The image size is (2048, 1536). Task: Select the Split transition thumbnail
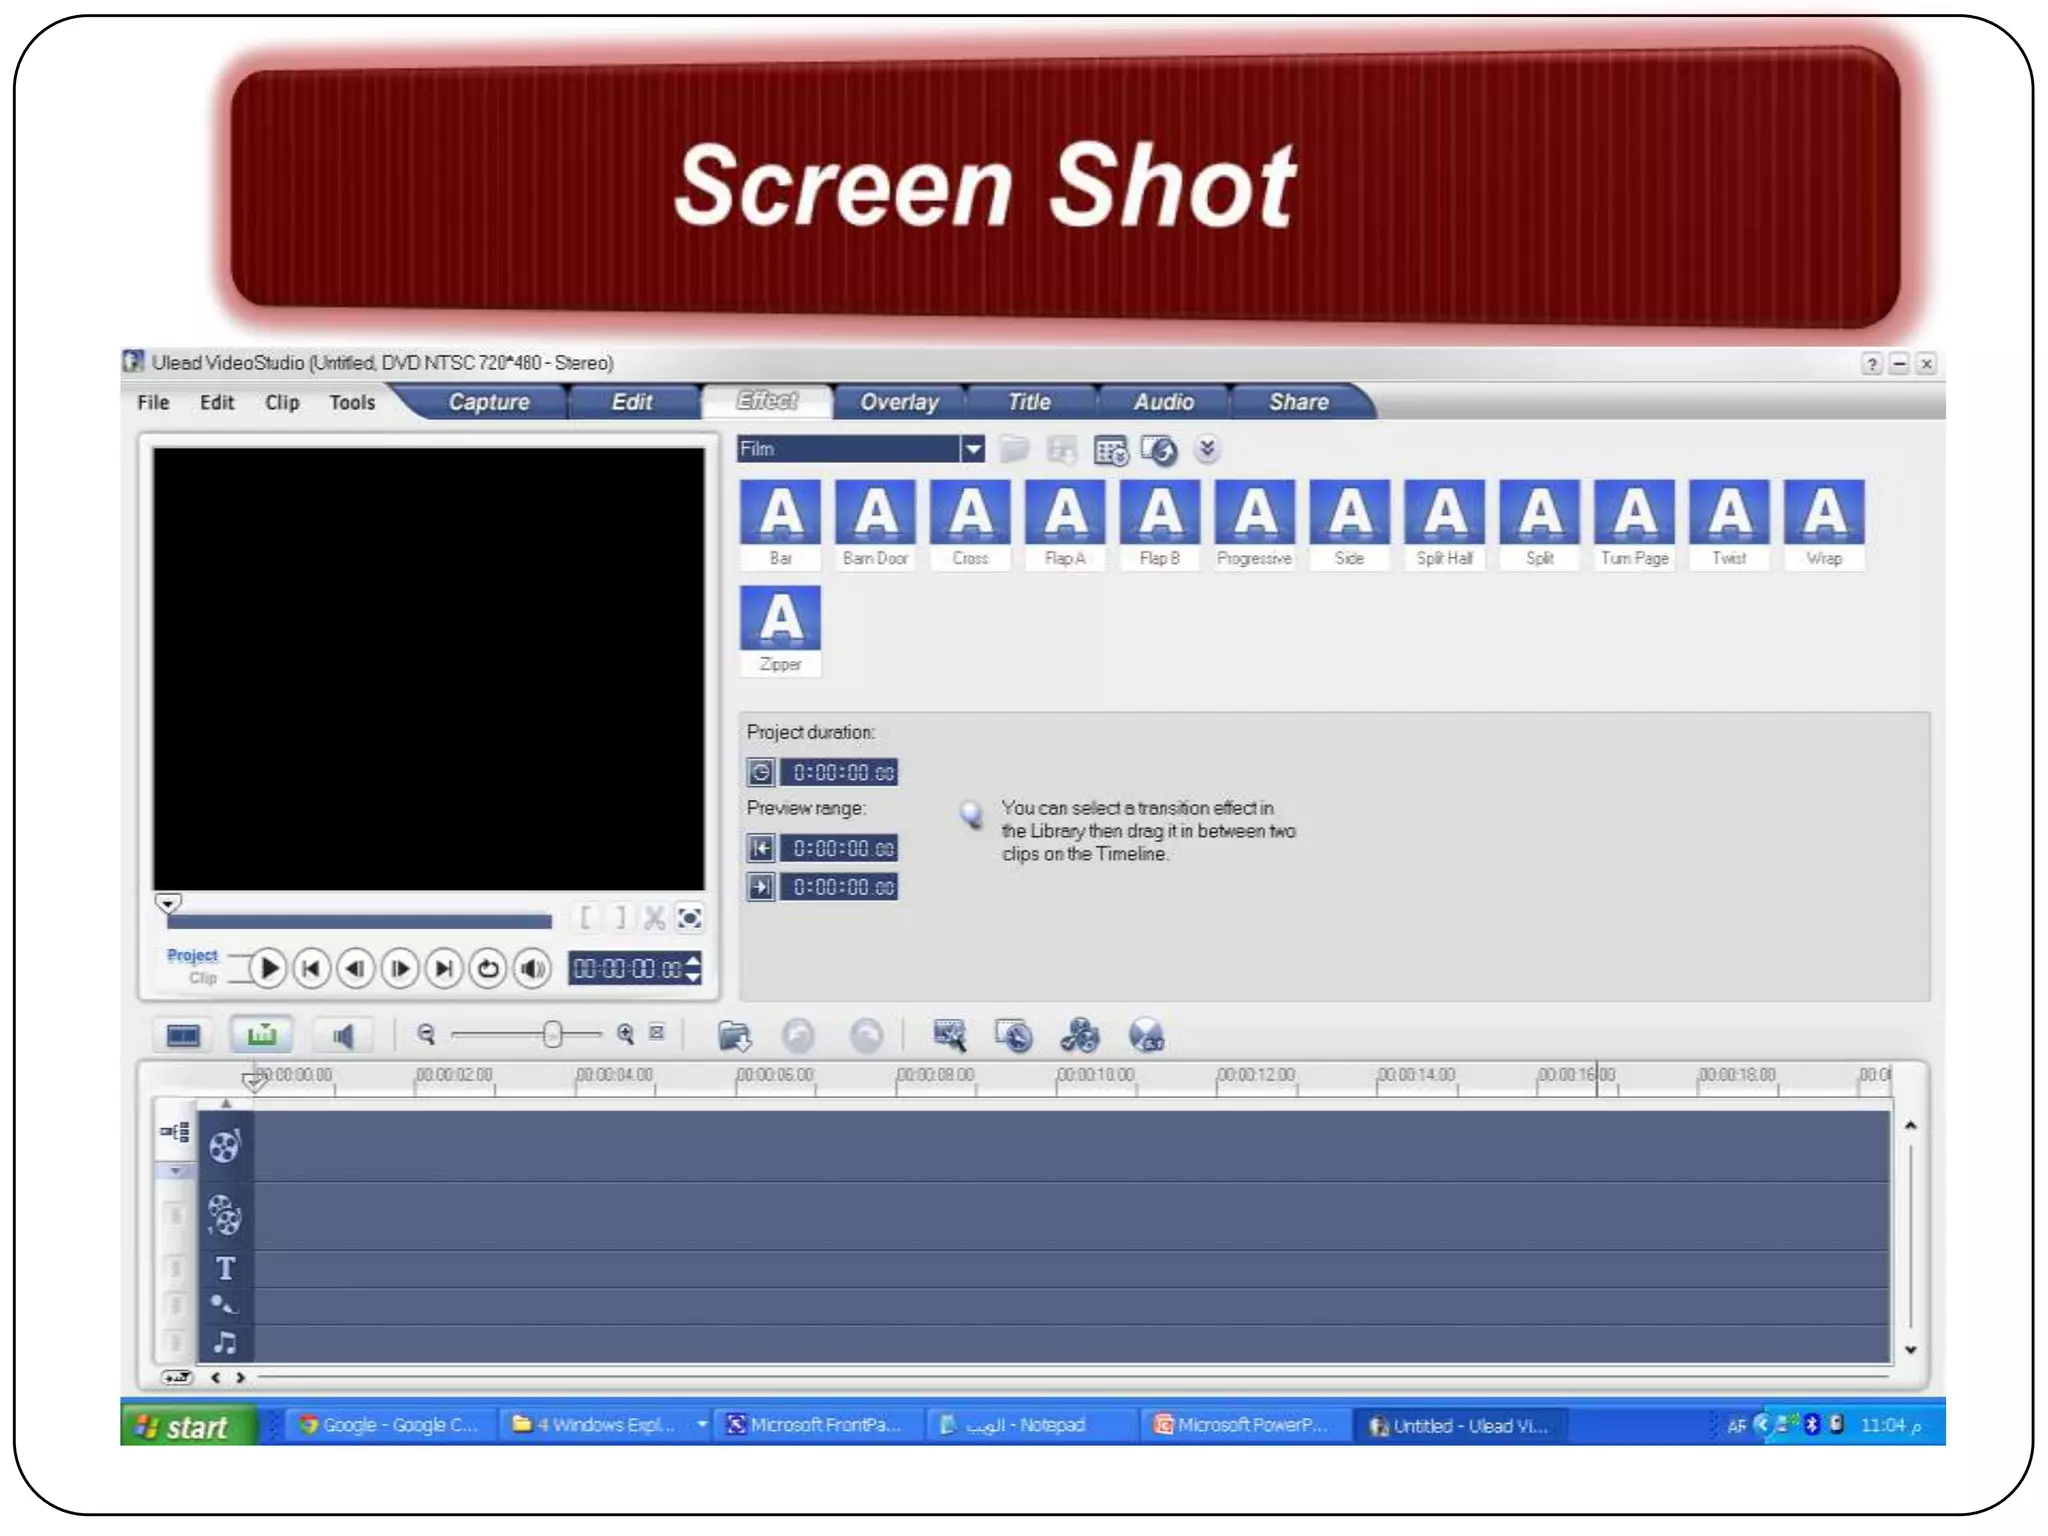[1540, 524]
